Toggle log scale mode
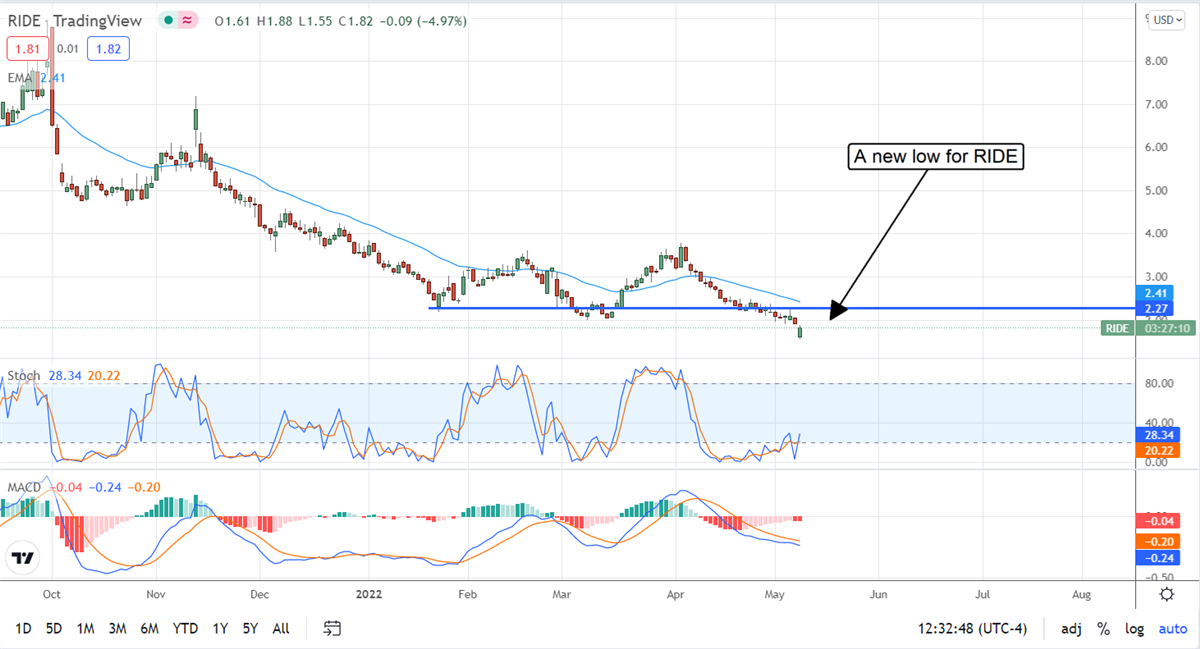Screen dimensions: 1200x649 [1135, 629]
